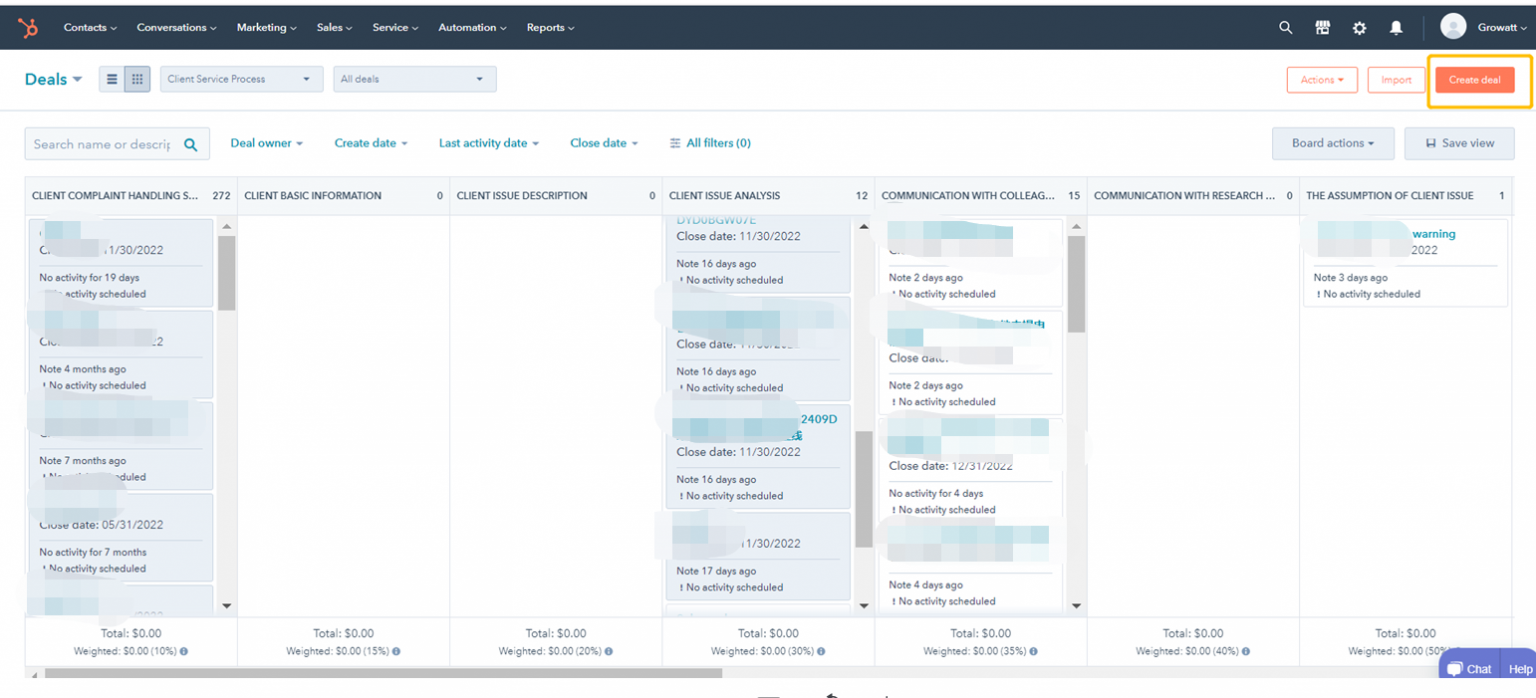Click the horizontal scrollbar at board bottom
Image resolution: width=1536 pixels, height=698 pixels.
pos(380,674)
